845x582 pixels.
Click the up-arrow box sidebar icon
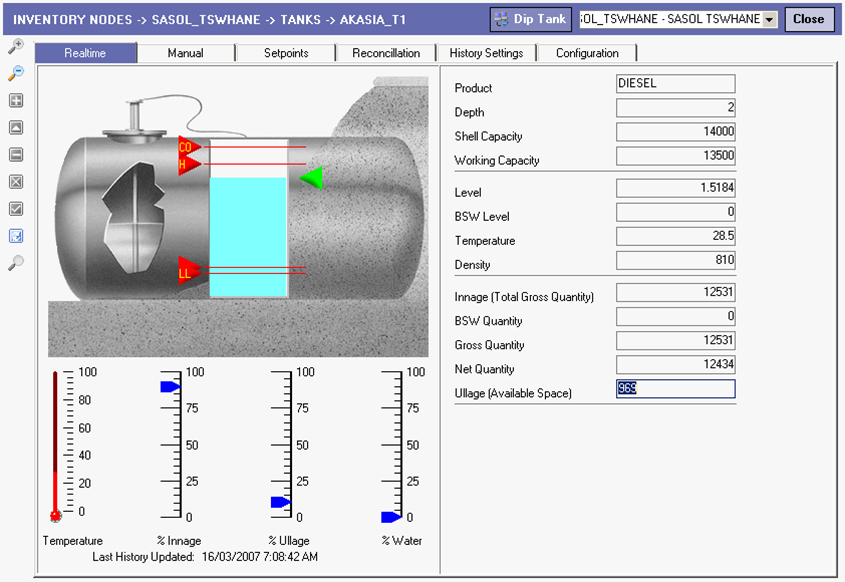pos(16,127)
